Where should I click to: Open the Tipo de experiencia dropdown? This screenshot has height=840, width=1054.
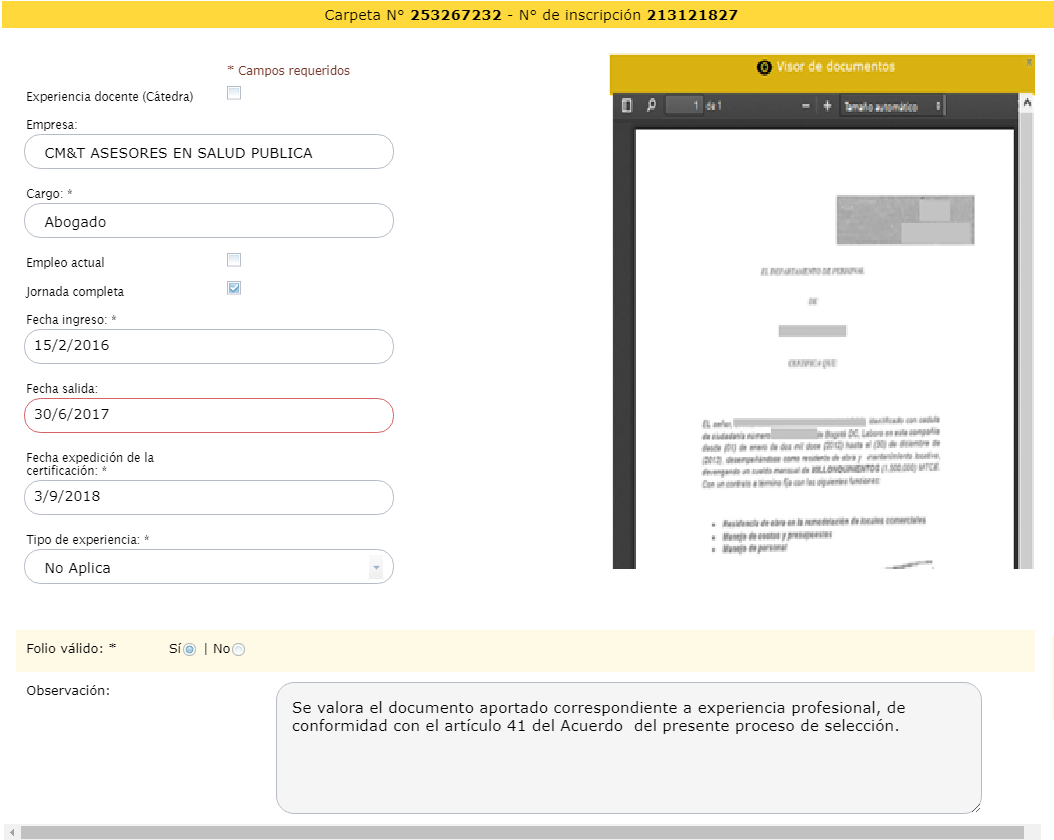(x=208, y=567)
